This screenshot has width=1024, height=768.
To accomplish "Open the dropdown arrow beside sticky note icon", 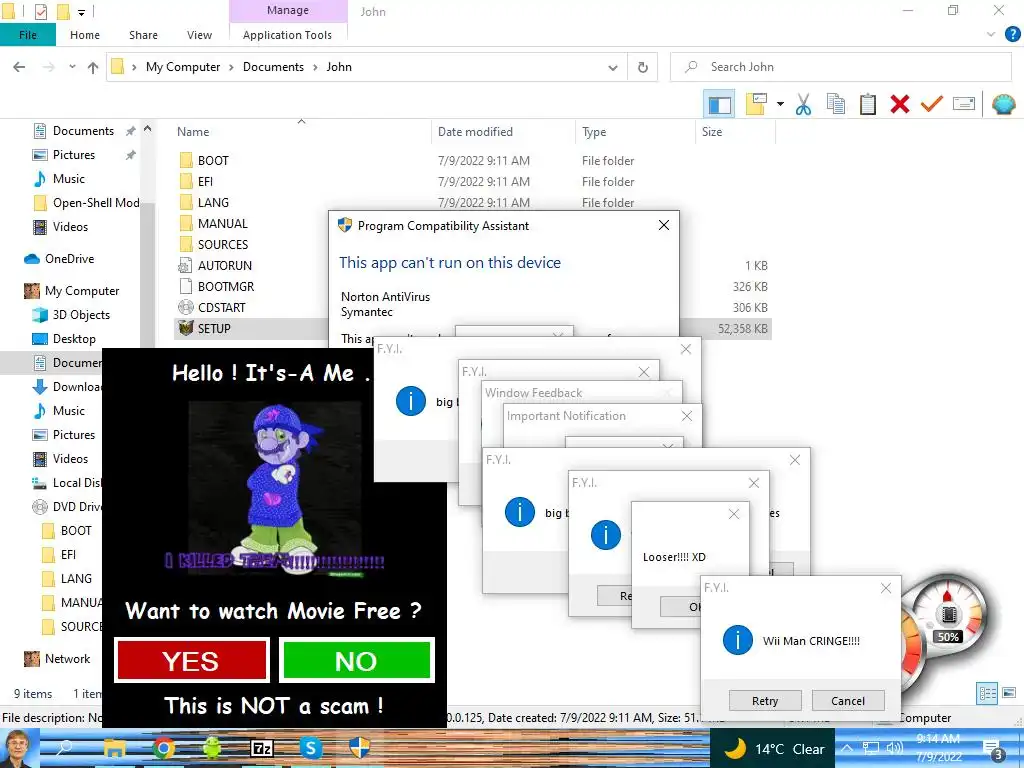I will [x=780, y=104].
